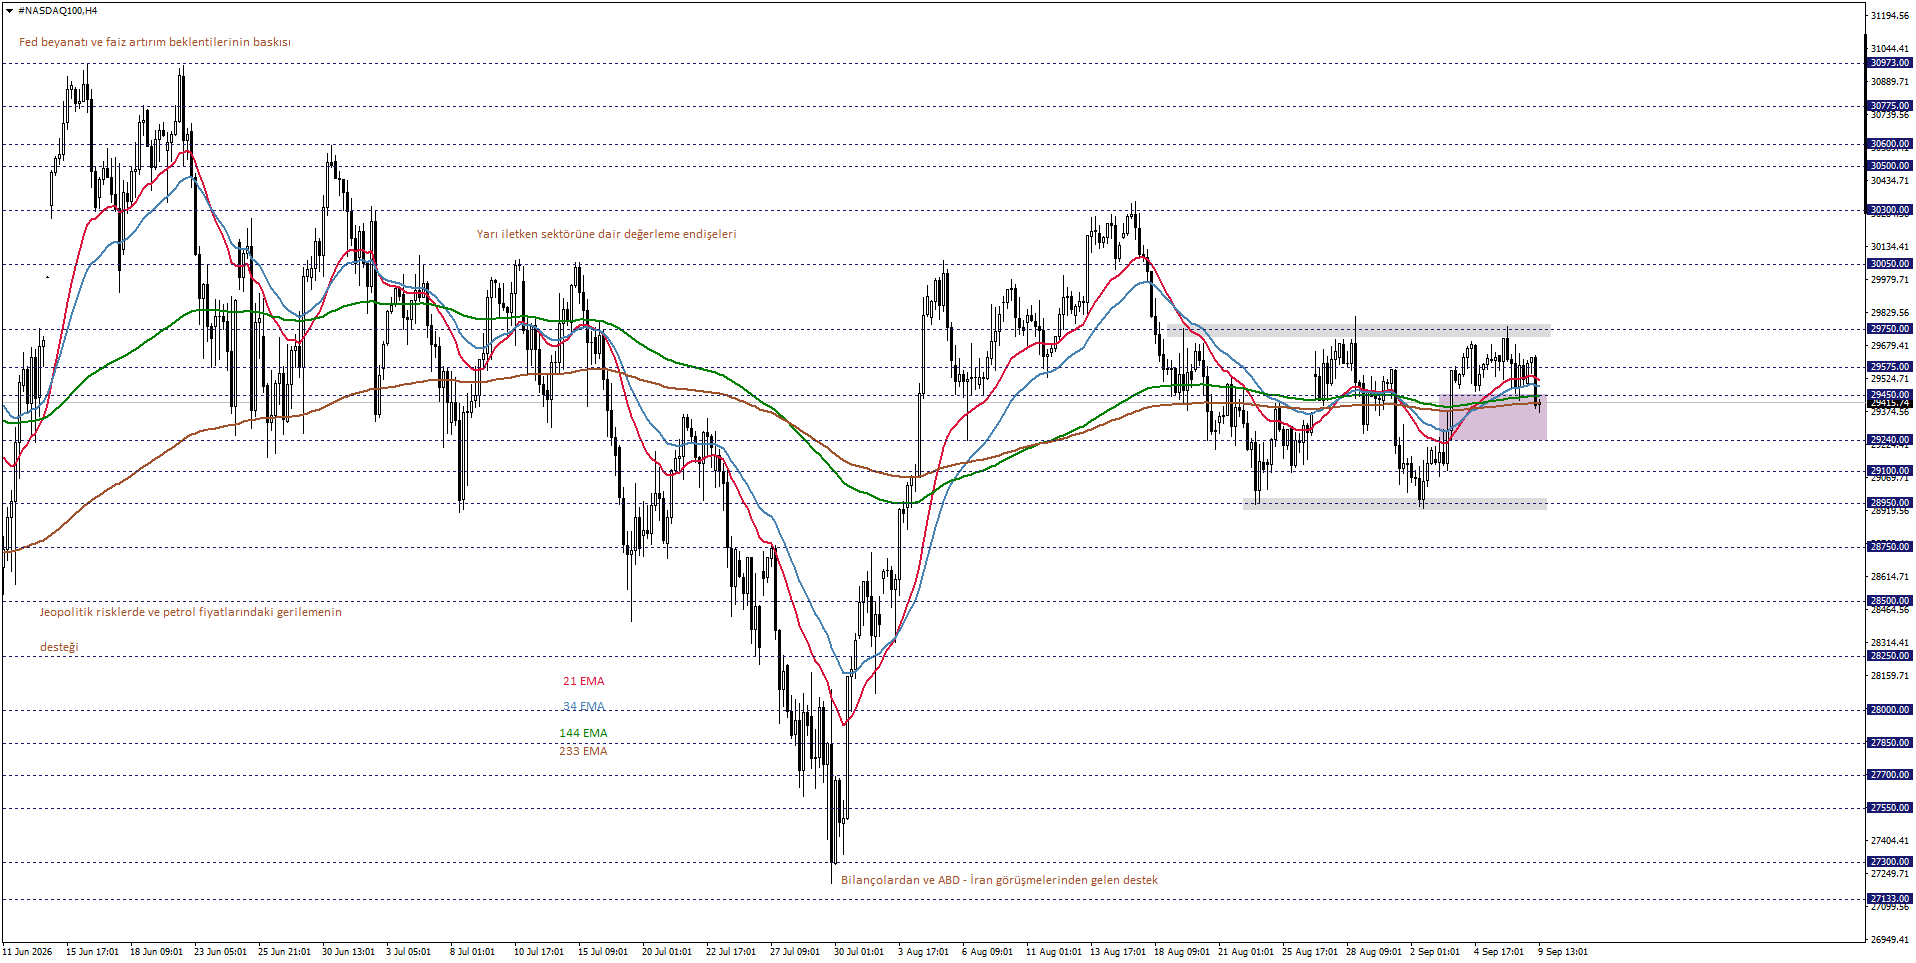Click the 27700.00 price level label
This screenshot has width=1916, height=963.
[1890, 775]
